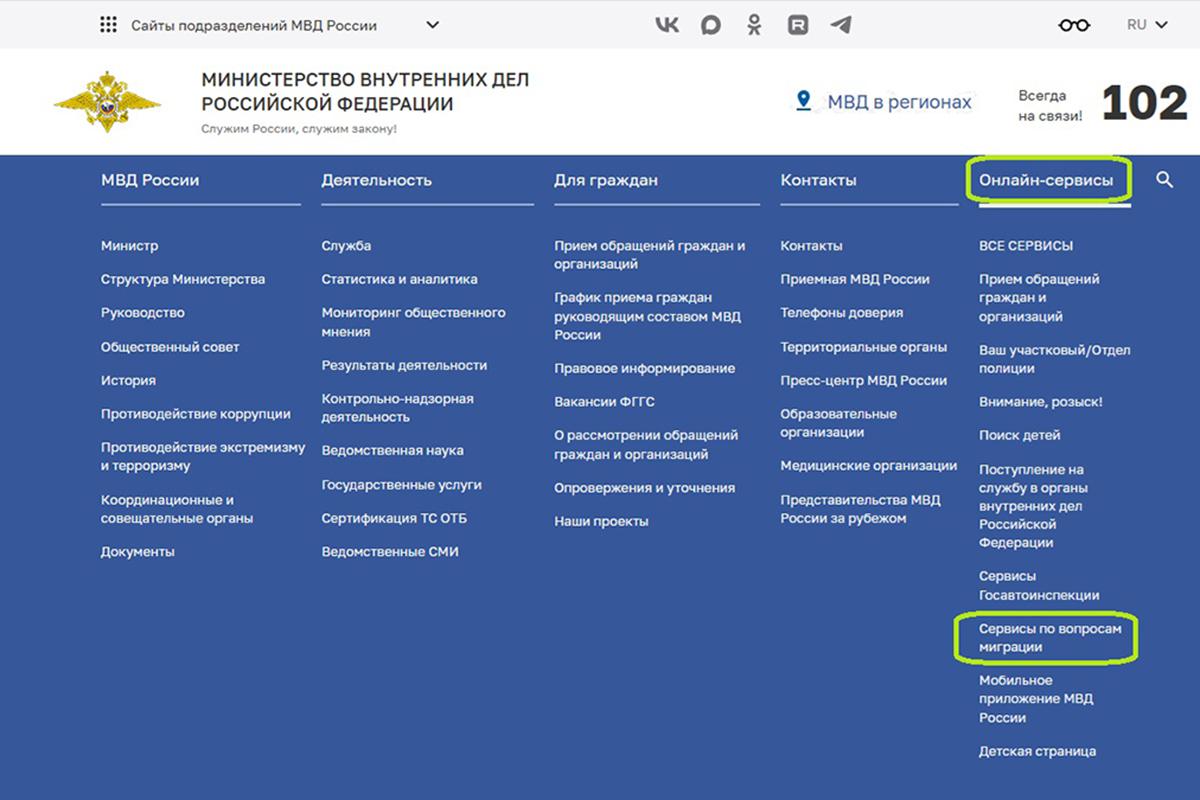Click the 102 emergency number
The width and height of the screenshot is (1200, 800).
click(1144, 104)
